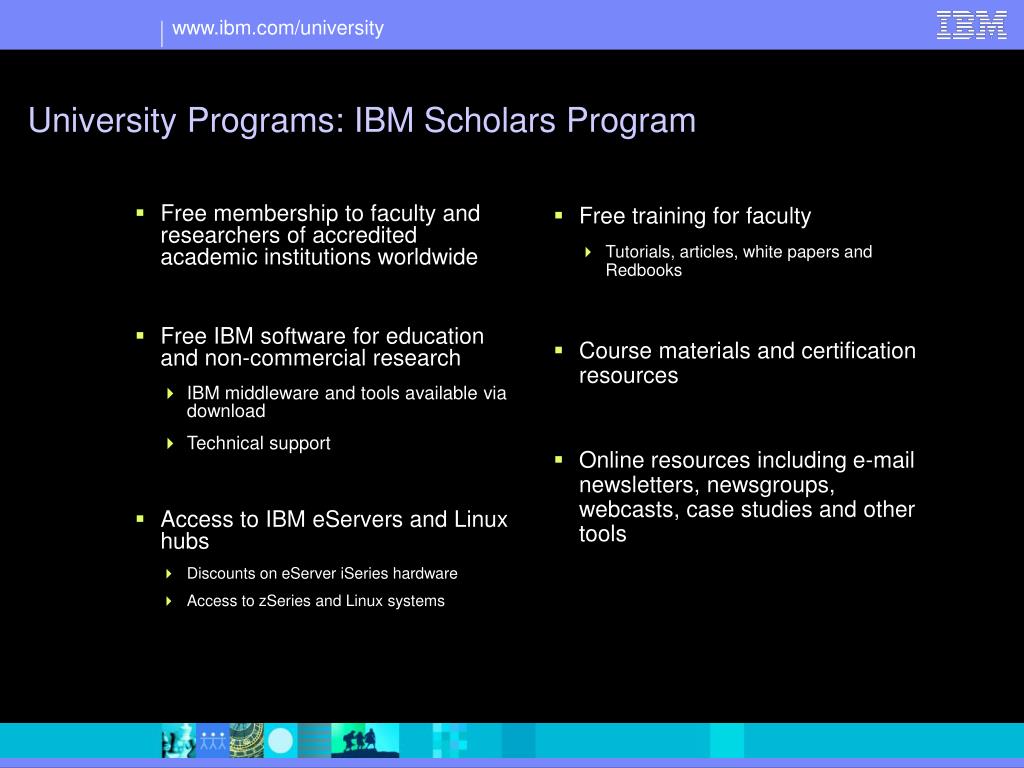Click the arrow marker before 'Tutorials, articles'
This screenshot has height=768, width=1024.
(588, 252)
